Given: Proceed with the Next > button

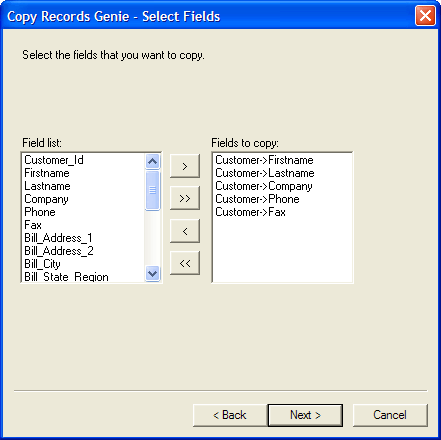Looking at the screenshot, I should click(x=305, y=415).
